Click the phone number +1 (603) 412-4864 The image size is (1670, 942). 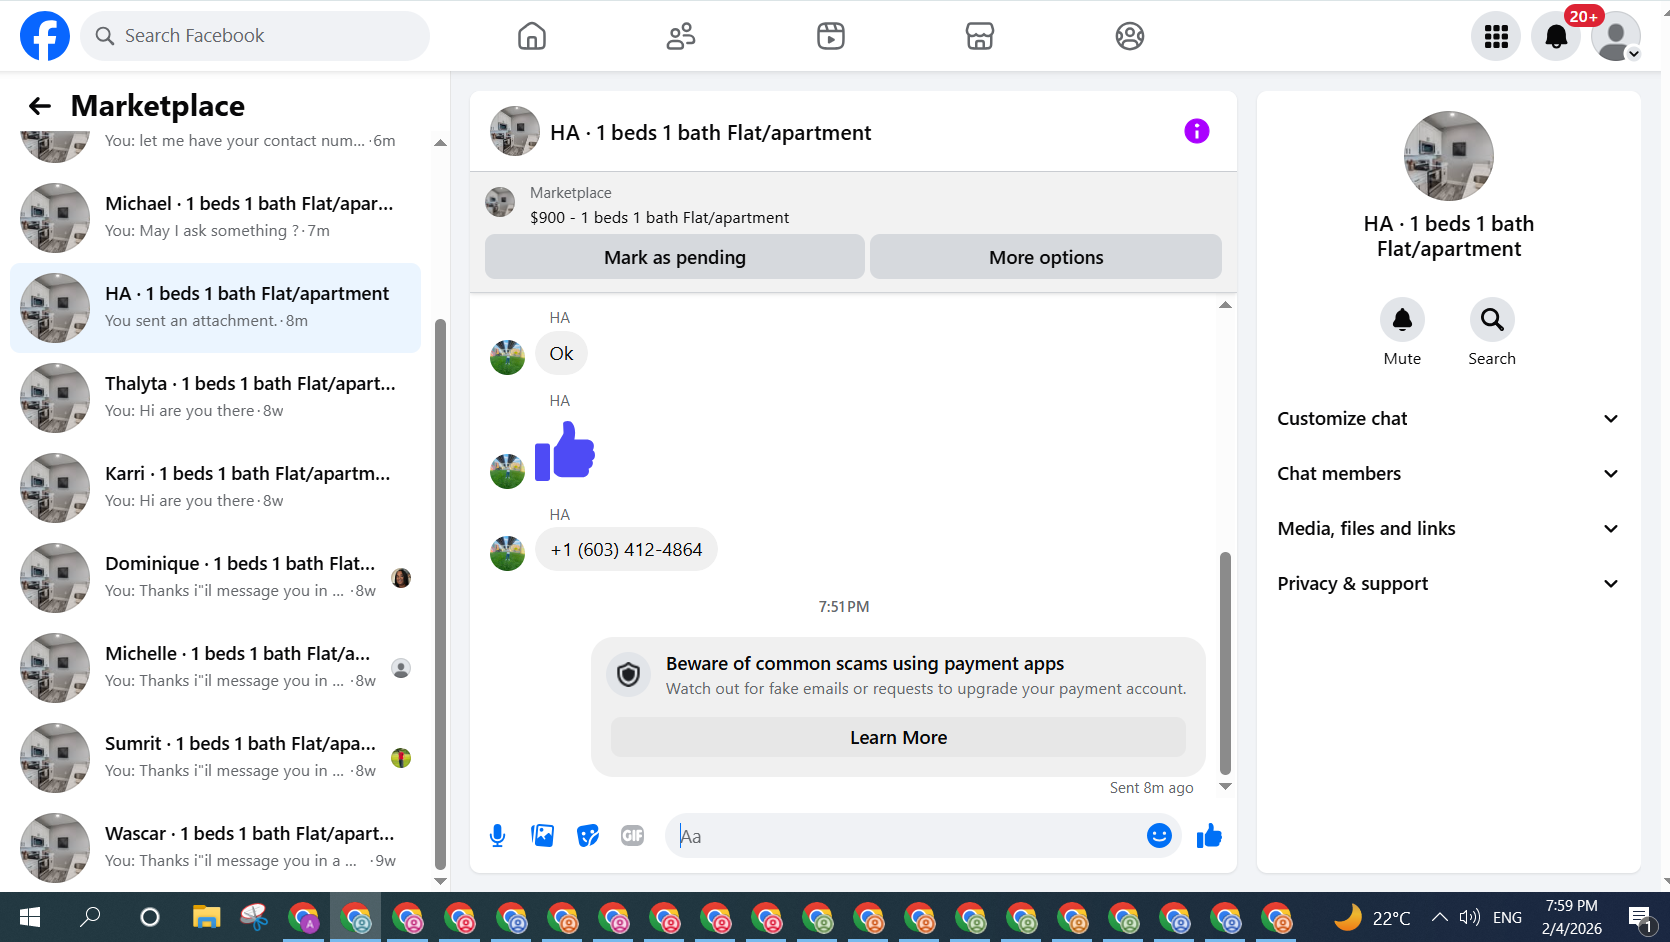(x=626, y=549)
